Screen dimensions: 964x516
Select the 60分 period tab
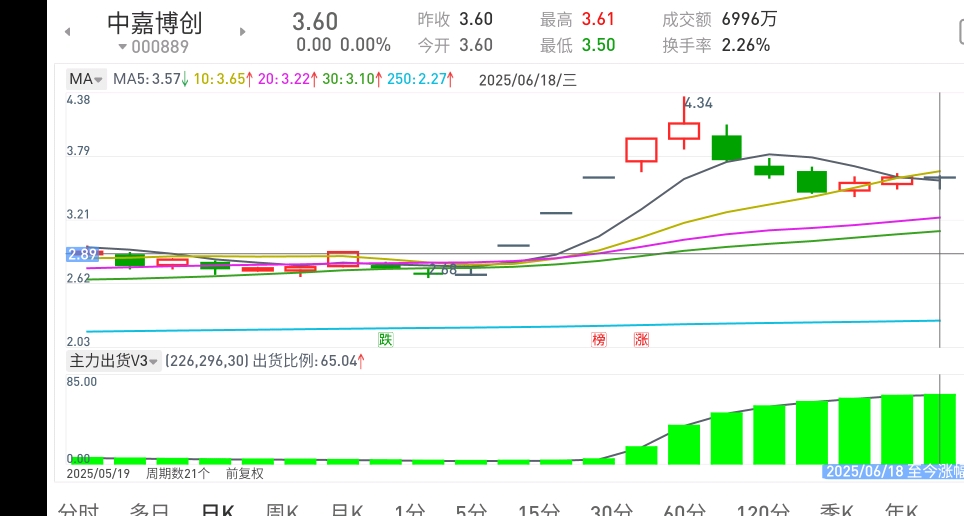(x=684, y=510)
